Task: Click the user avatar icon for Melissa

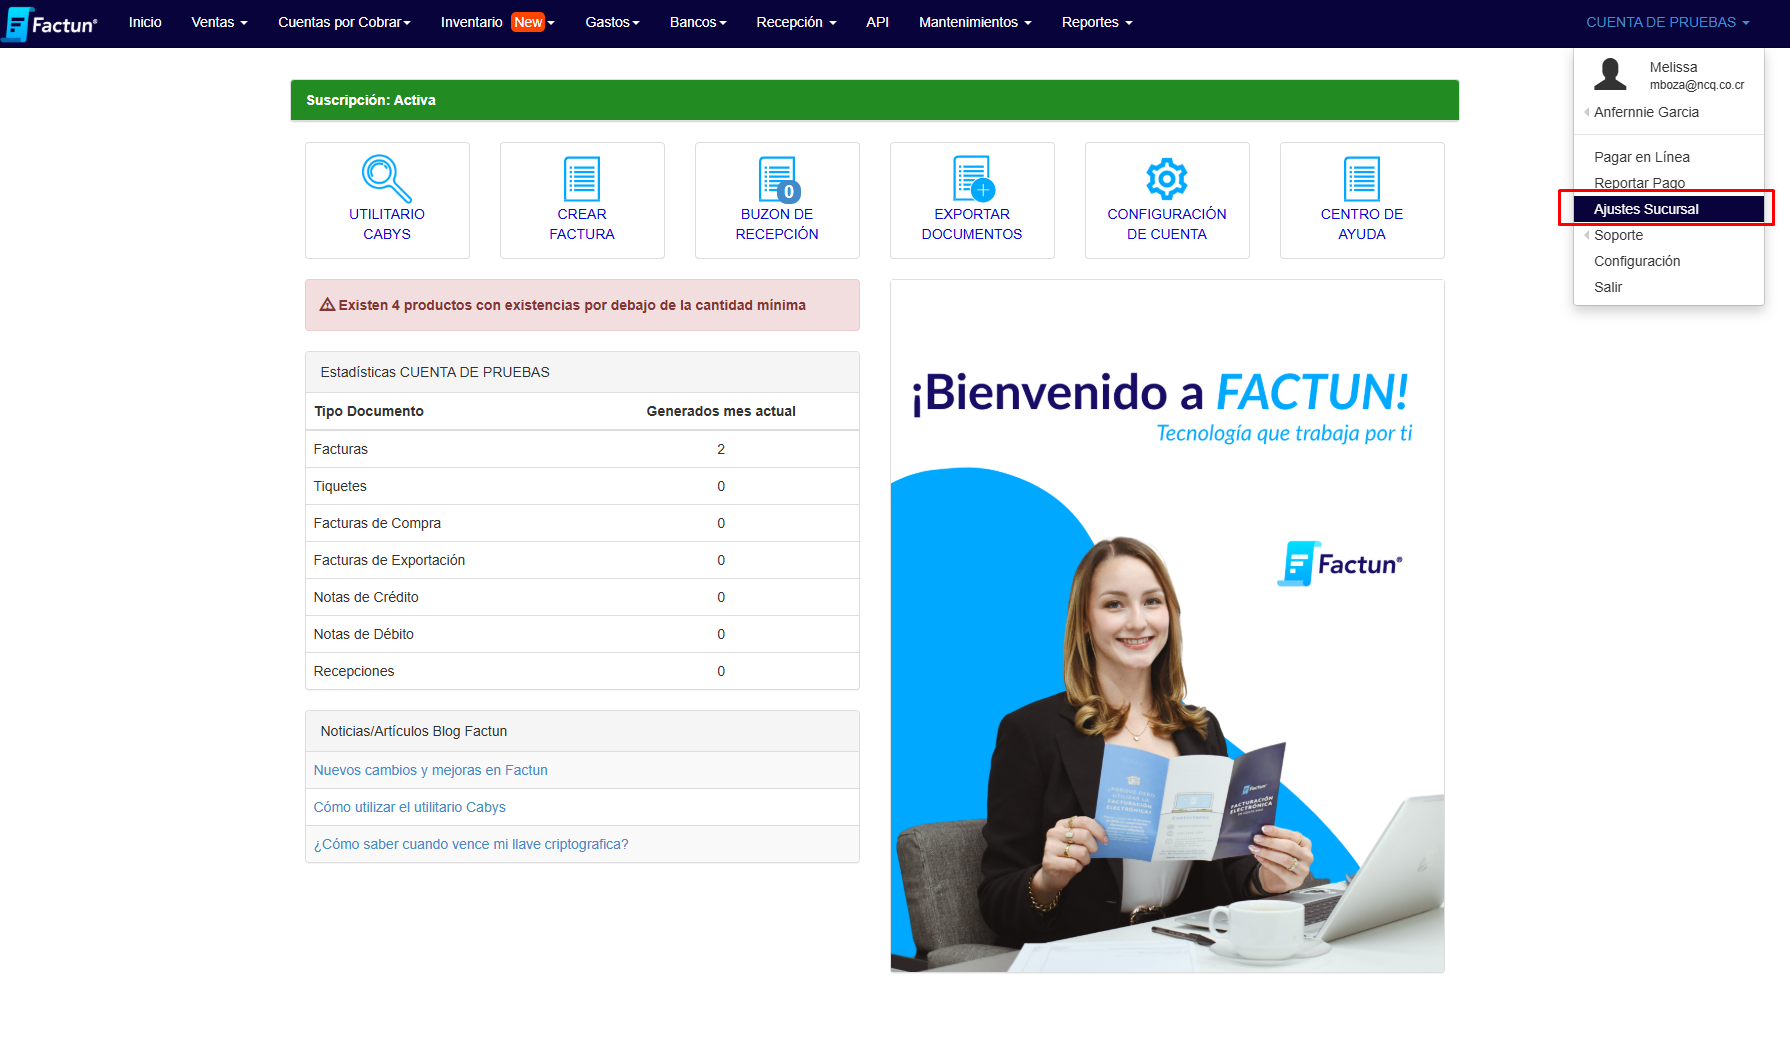Action: point(1610,75)
